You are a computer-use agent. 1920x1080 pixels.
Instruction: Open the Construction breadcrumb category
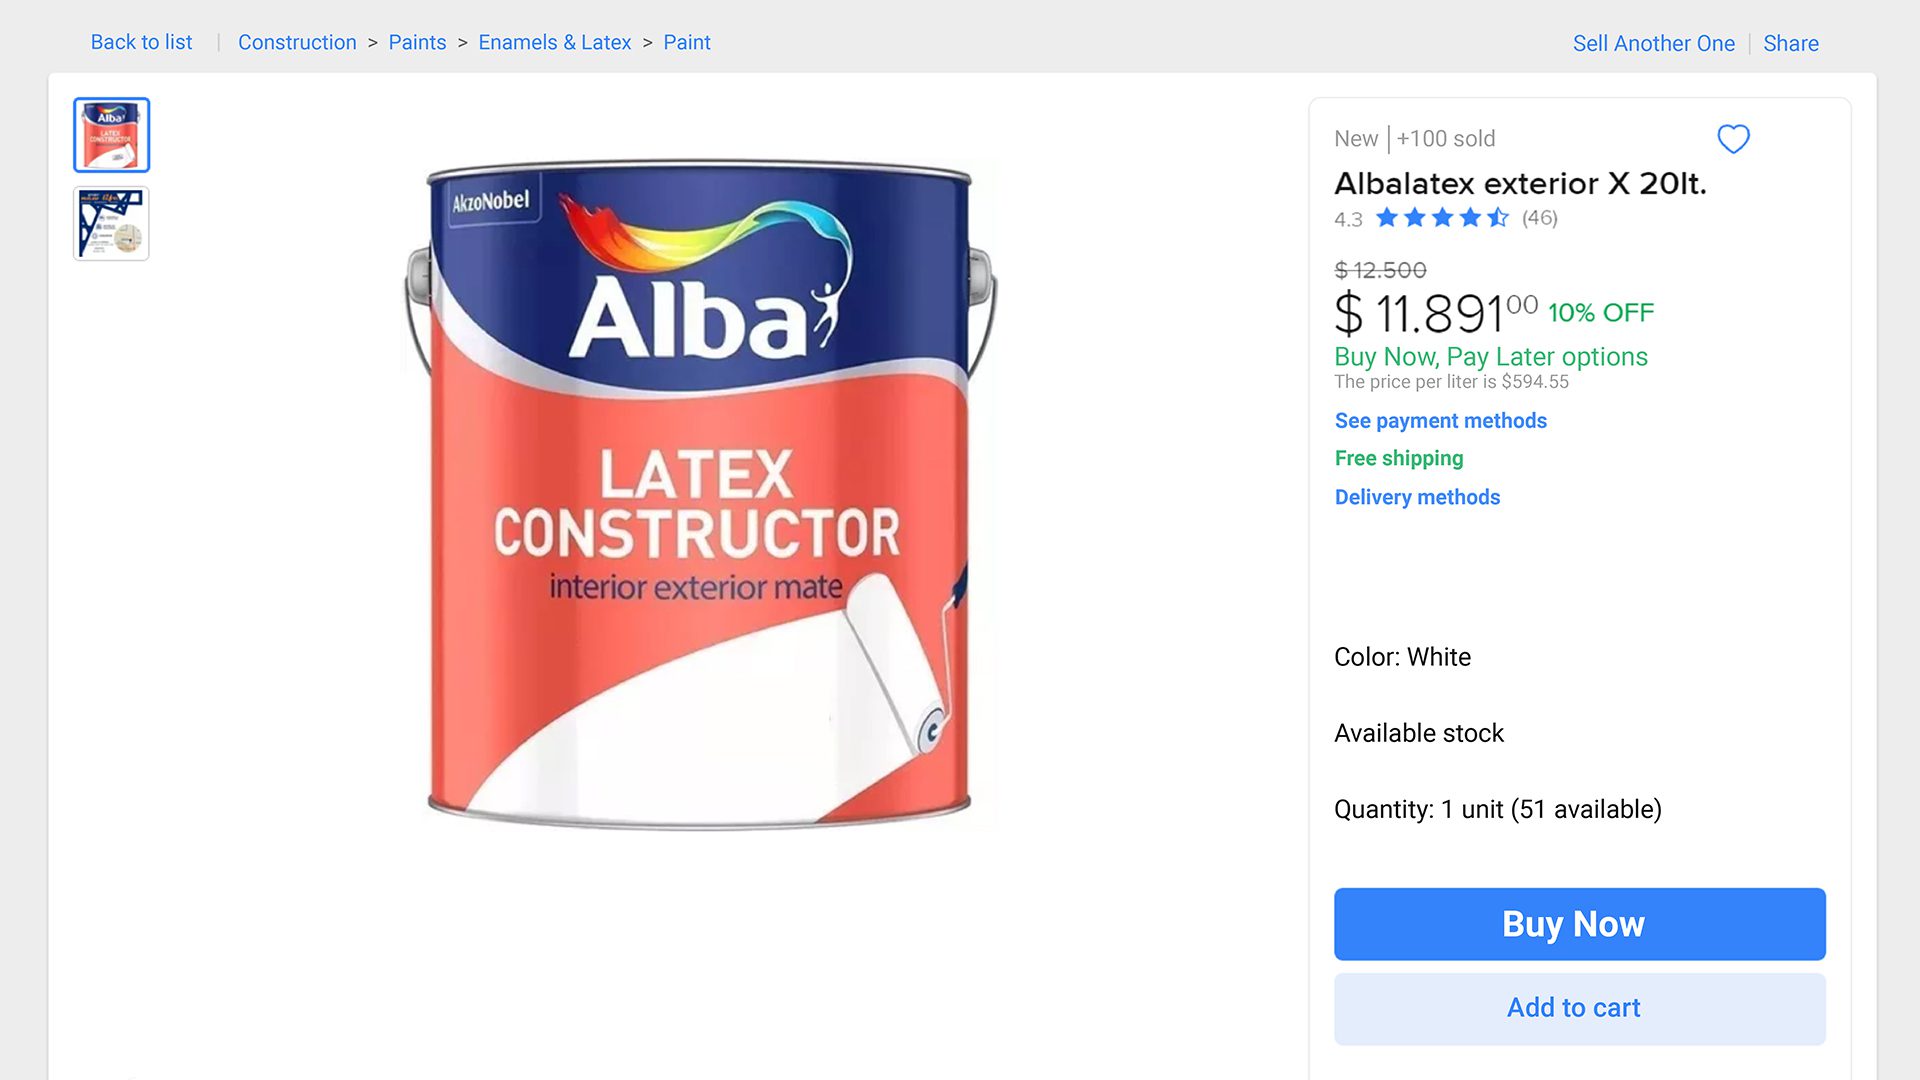(297, 42)
